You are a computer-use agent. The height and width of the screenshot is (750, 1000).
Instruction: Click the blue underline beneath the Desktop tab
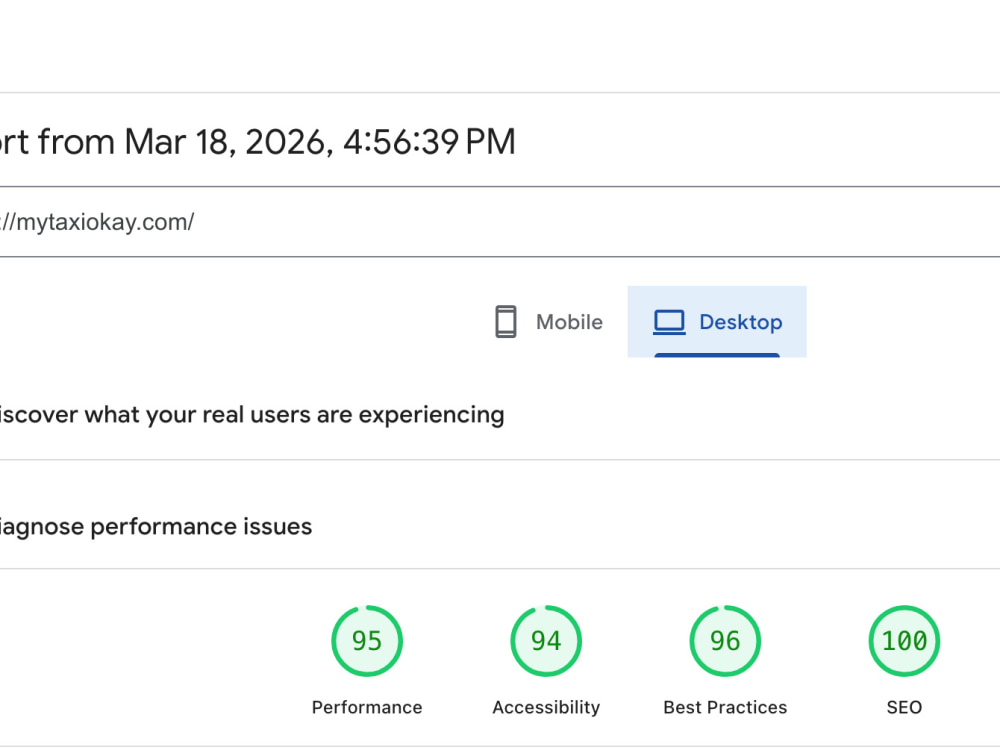717,355
